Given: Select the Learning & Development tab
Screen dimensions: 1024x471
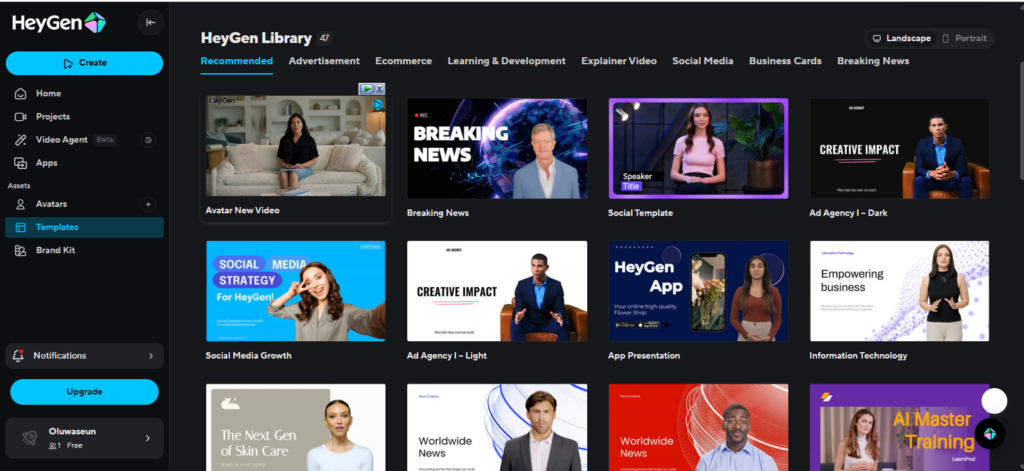Looking at the screenshot, I should tap(506, 61).
